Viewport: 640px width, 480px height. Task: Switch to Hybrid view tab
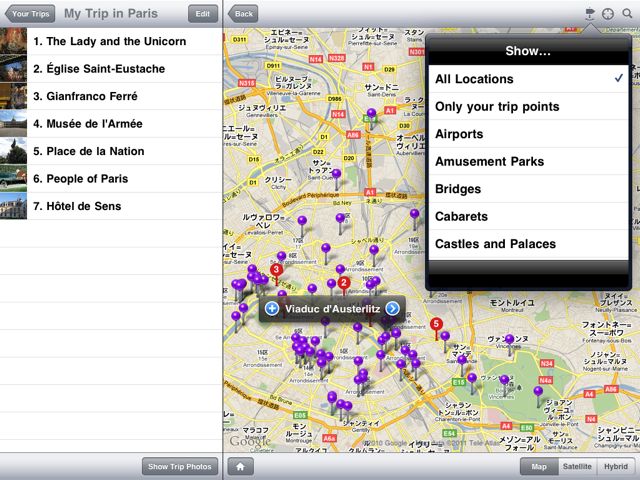(616, 467)
